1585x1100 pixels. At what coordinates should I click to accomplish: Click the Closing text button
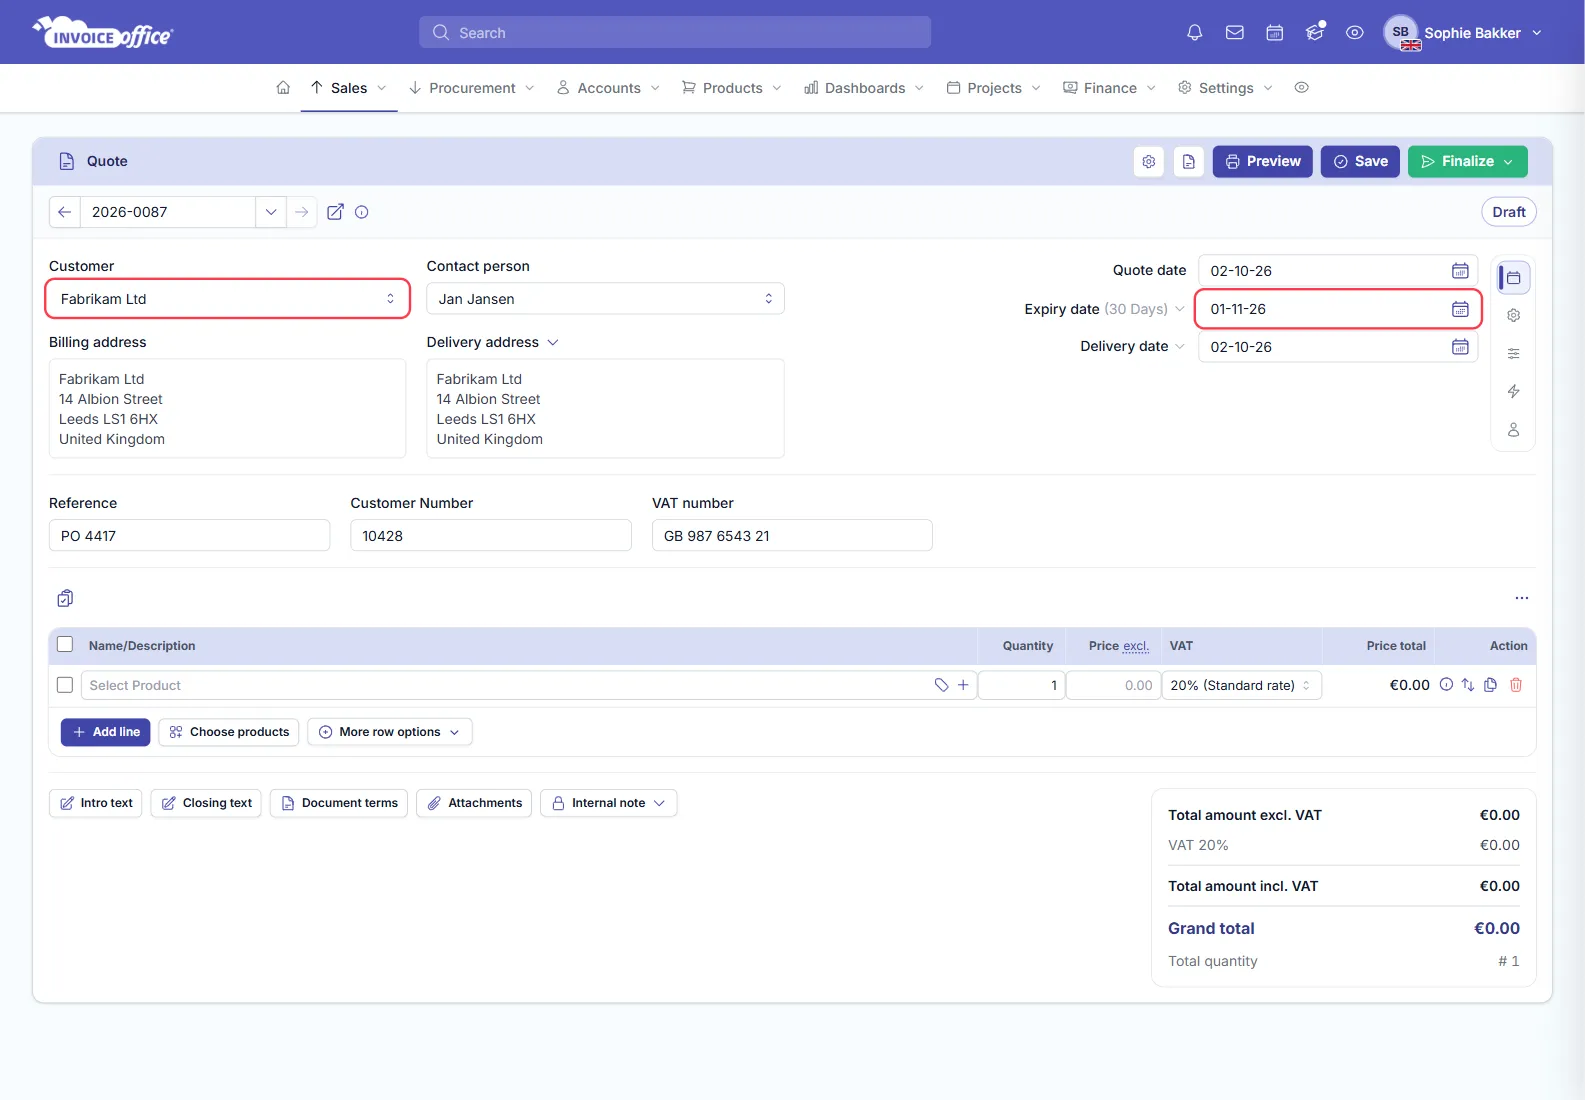[x=206, y=803]
